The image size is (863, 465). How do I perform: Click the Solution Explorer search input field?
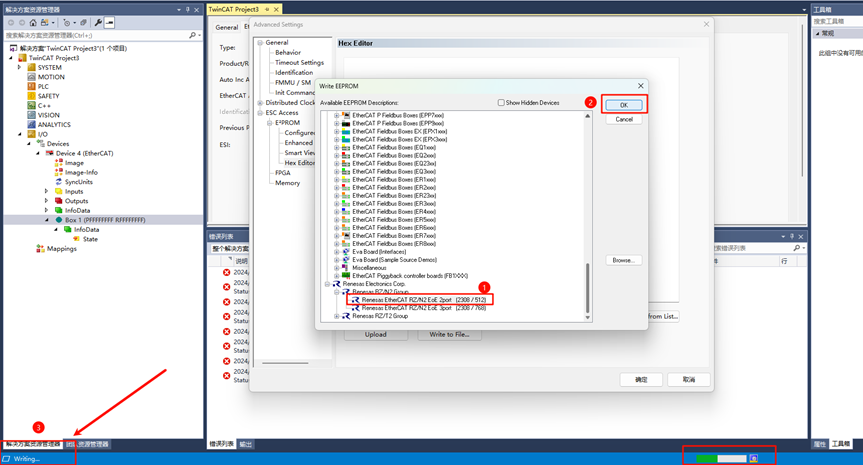click(96, 35)
